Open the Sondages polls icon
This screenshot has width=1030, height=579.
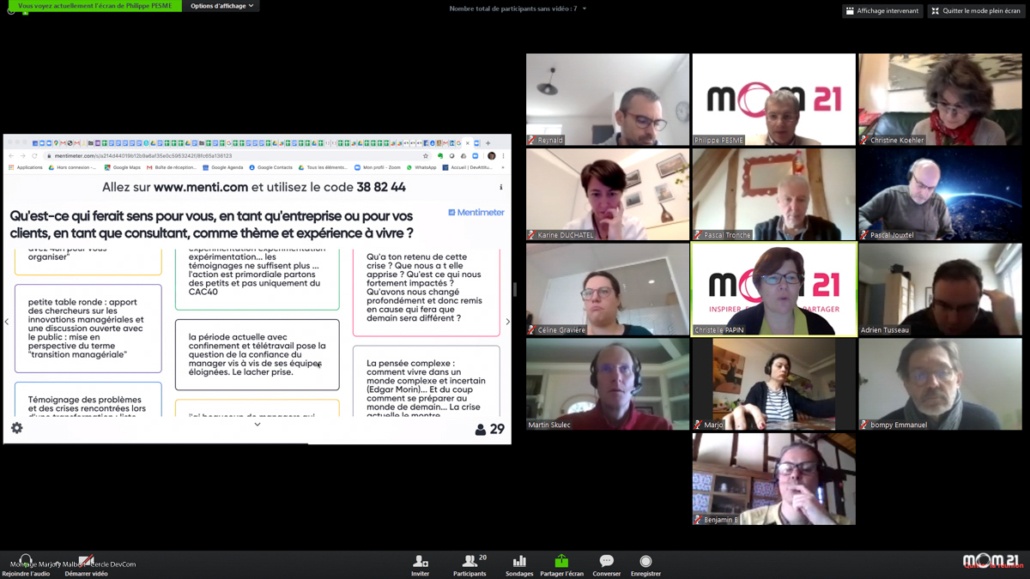(519, 561)
